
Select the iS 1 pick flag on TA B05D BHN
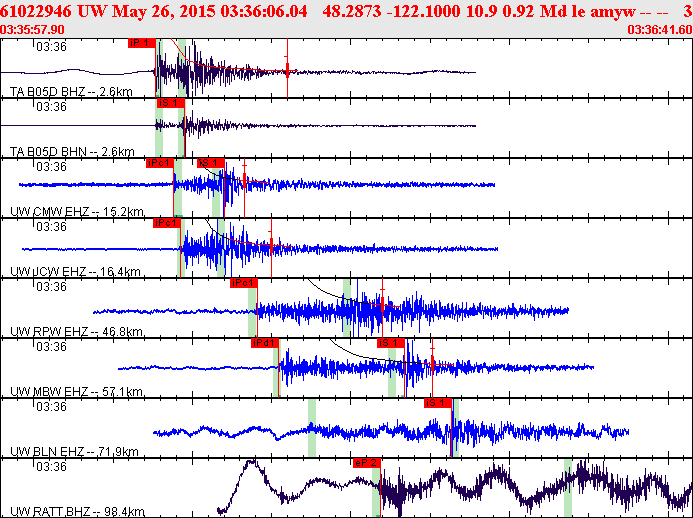tap(170, 103)
